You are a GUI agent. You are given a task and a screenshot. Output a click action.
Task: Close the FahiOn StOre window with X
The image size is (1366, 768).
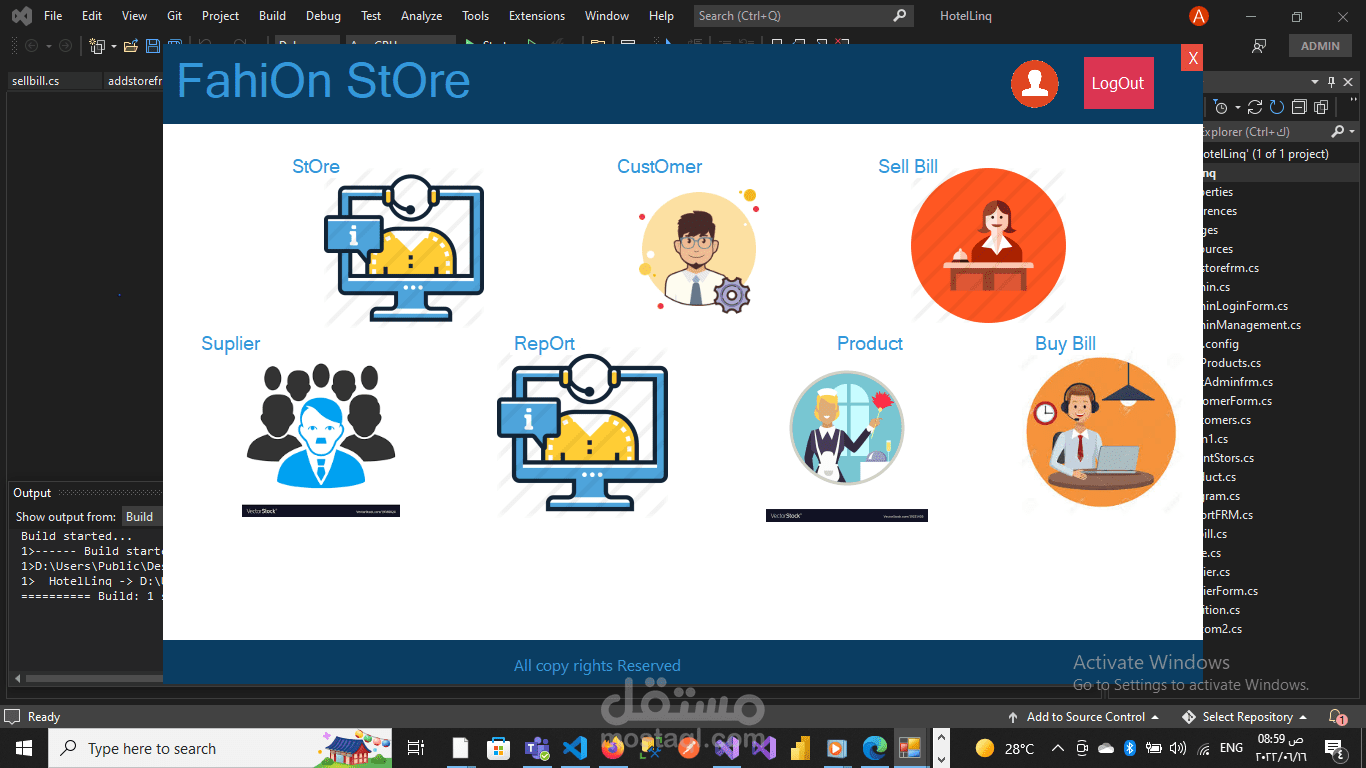tap(1191, 58)
